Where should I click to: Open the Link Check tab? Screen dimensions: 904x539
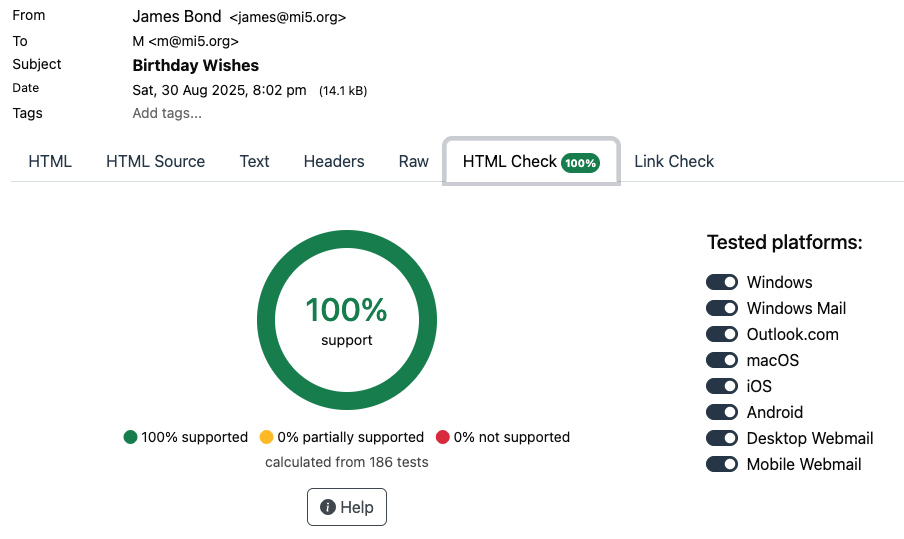pos(674,161)
